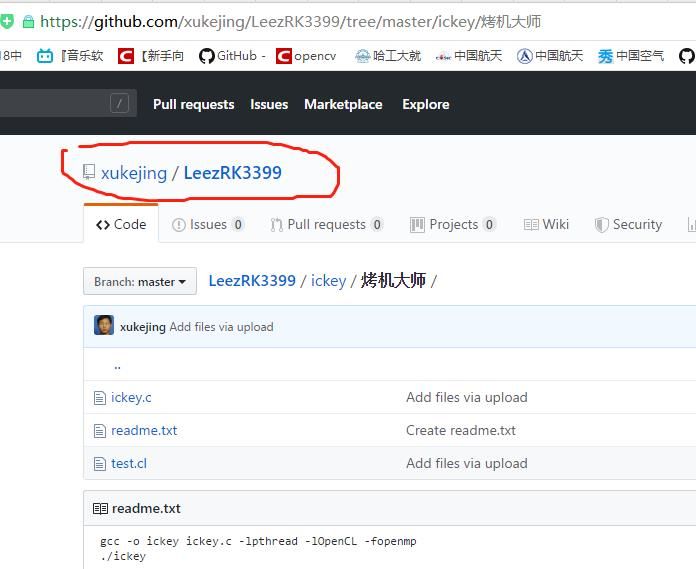Switch to the repository Issues tab
The image size is (696, 569).
208,225
